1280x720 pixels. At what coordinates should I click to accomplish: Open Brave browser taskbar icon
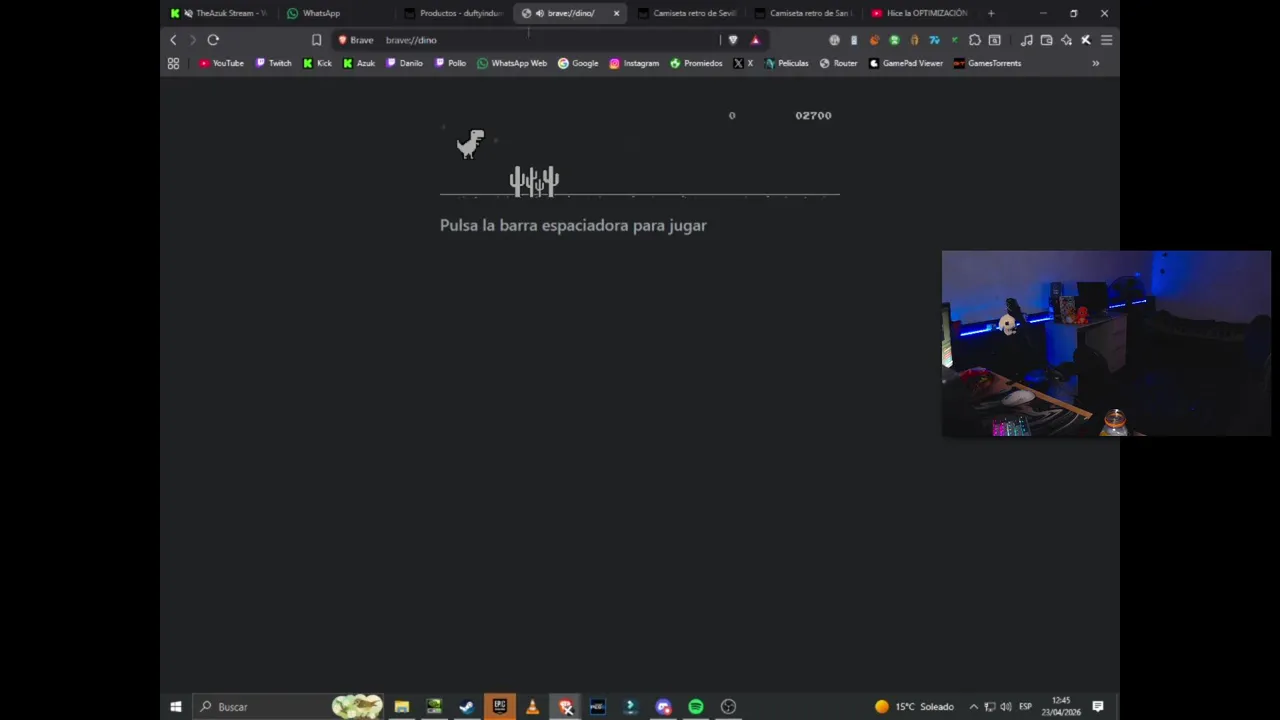565,707
